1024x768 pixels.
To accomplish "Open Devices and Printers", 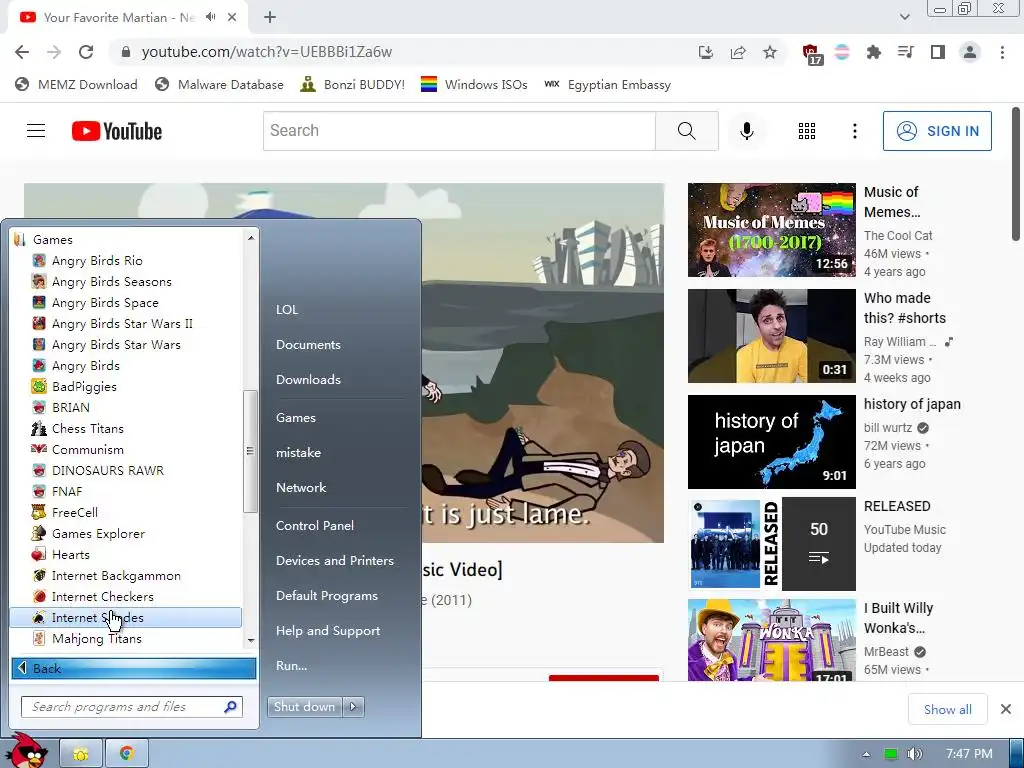I will [334, 560].
